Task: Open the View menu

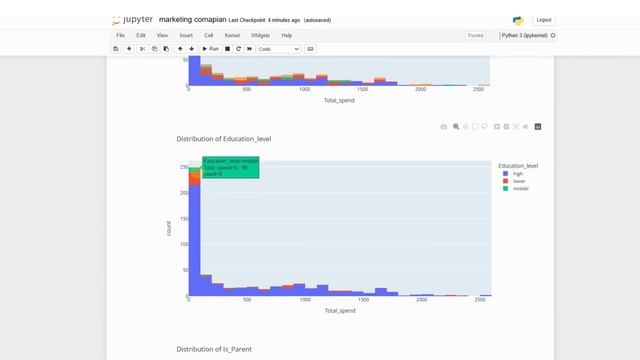Action: 162,36
